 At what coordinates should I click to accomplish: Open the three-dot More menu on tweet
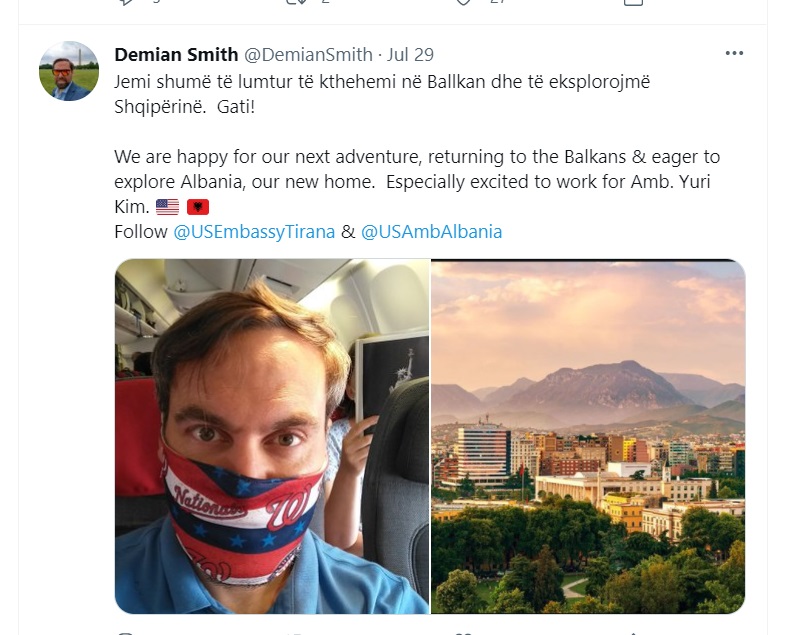pos(734,53)
